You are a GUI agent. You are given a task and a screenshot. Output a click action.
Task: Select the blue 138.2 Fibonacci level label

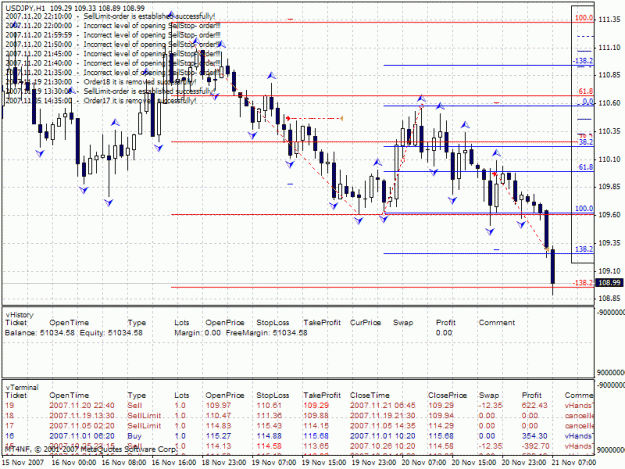[584, 249]
